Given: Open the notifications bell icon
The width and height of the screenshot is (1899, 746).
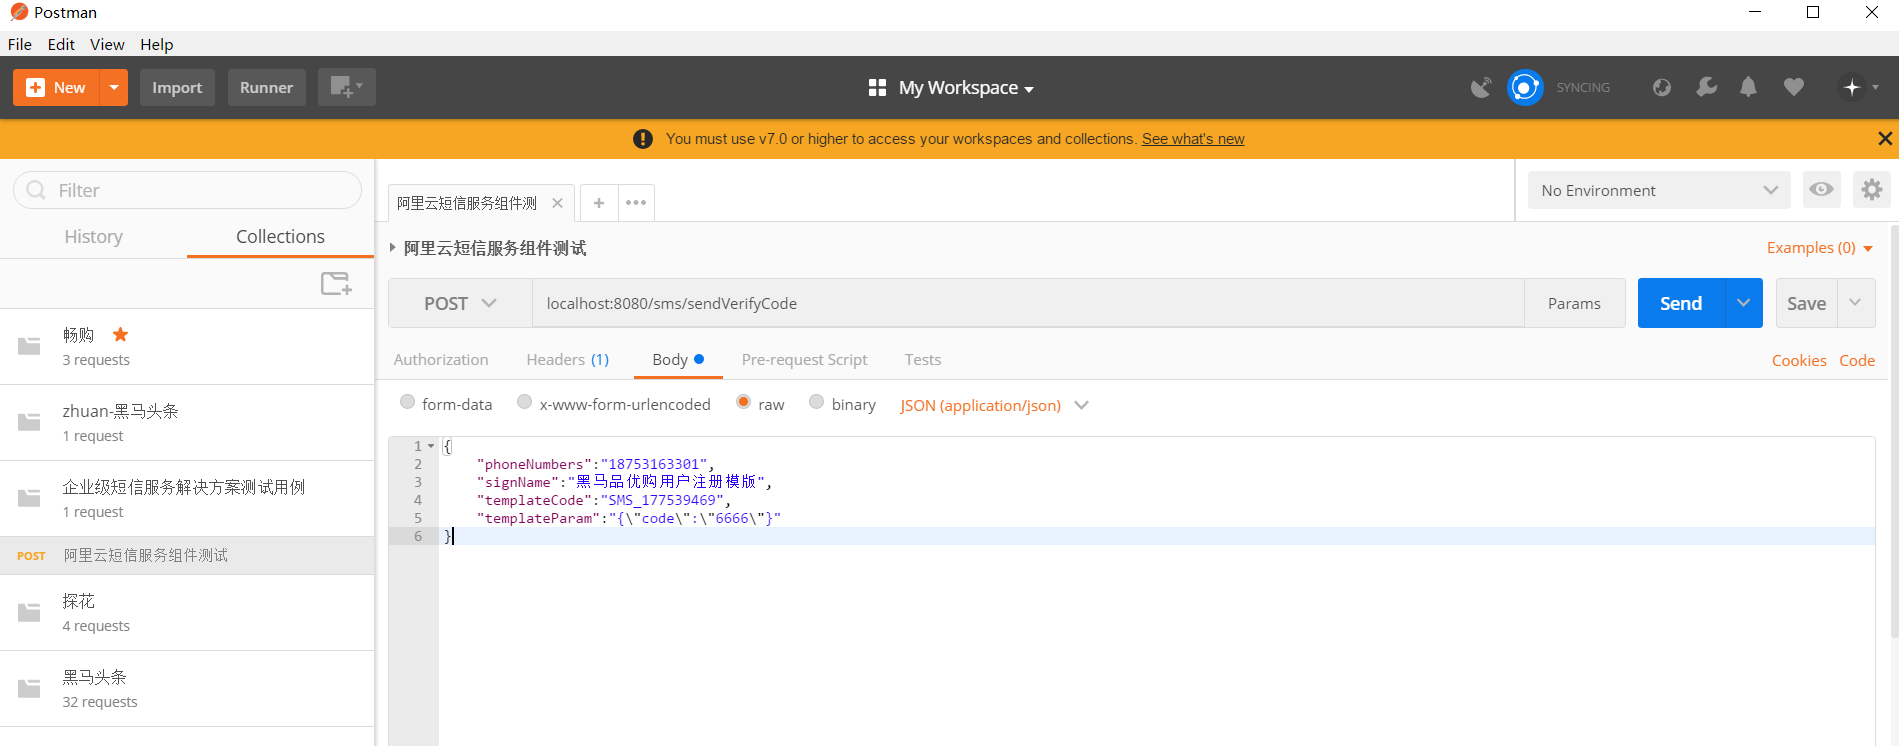Looking at the screenshot, I should click(x=1748, y=88).
